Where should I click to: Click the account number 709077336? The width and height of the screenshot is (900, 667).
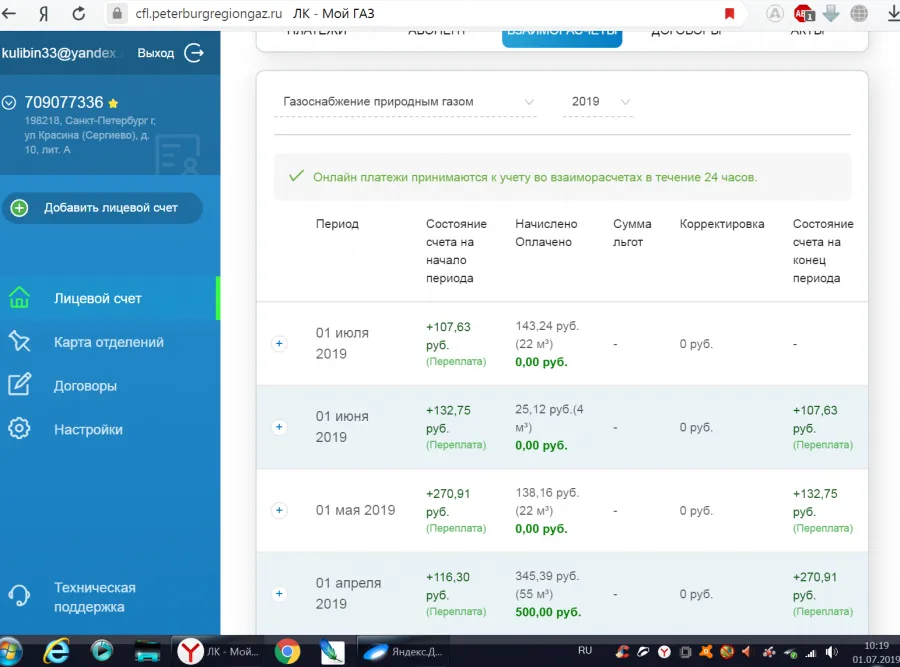coord(64,102)
